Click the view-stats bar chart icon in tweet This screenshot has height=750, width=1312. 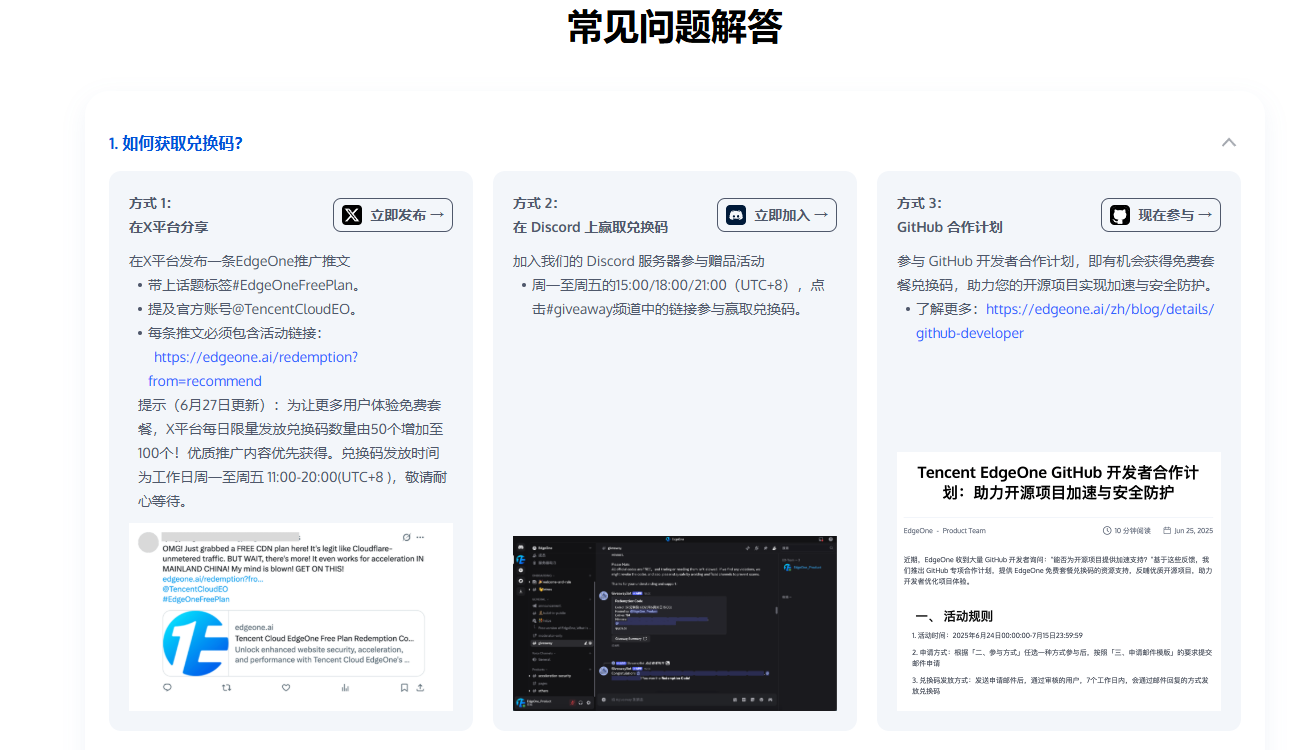click(x=345, y=687)
